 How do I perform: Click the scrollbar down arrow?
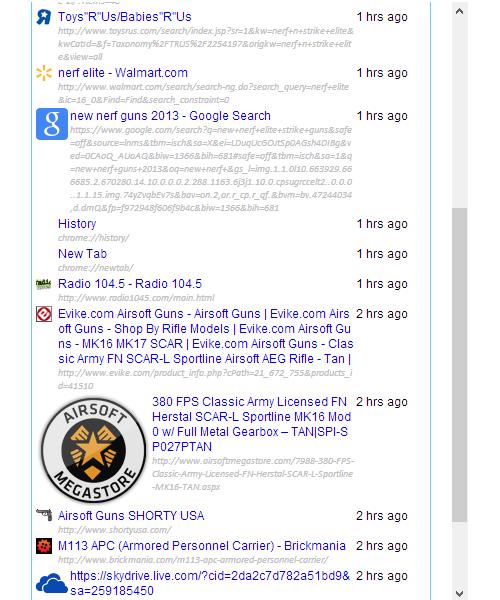tap(459, 593)
